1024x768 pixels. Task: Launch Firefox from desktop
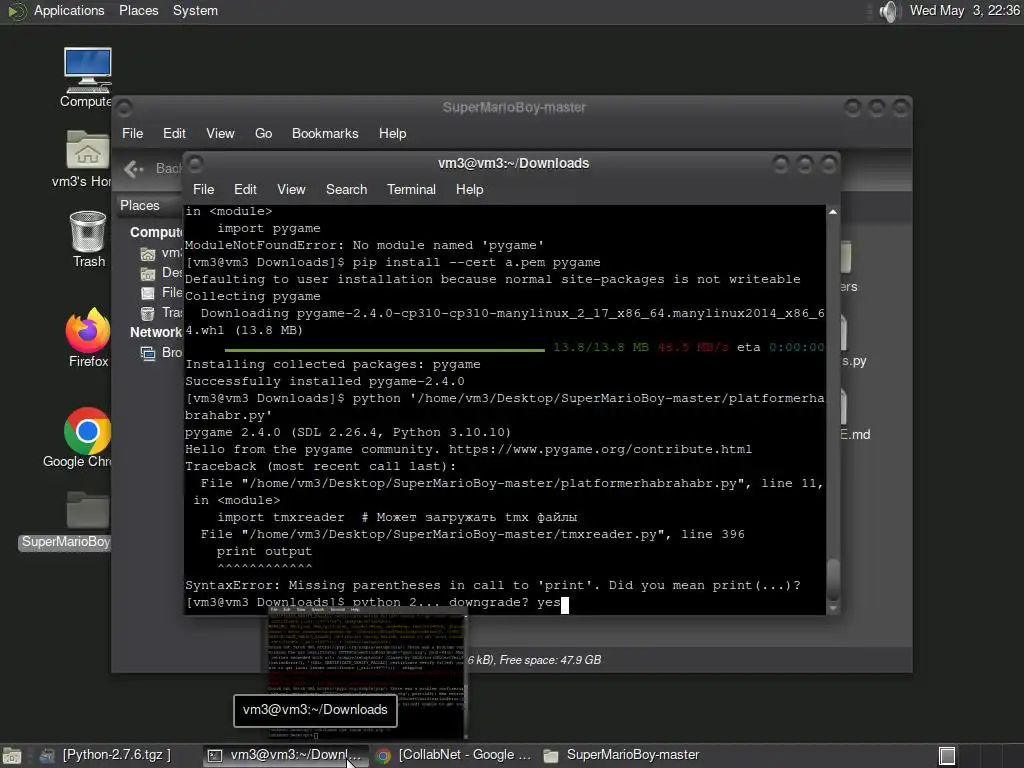point(88,338)
